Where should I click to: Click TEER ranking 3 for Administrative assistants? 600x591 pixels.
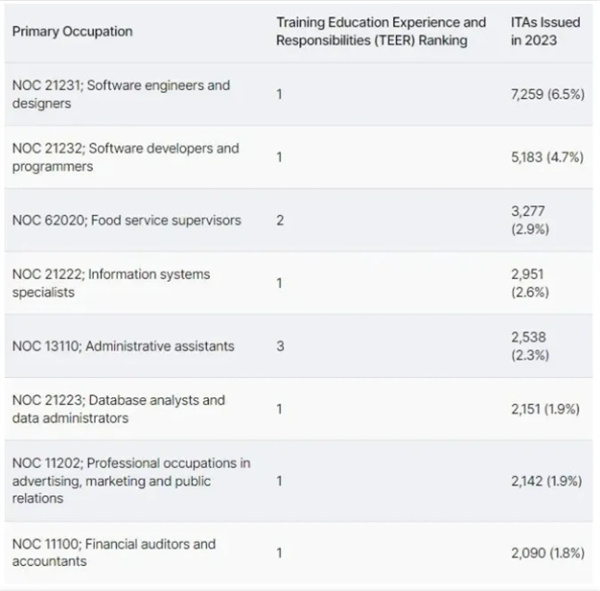[280, 346]
